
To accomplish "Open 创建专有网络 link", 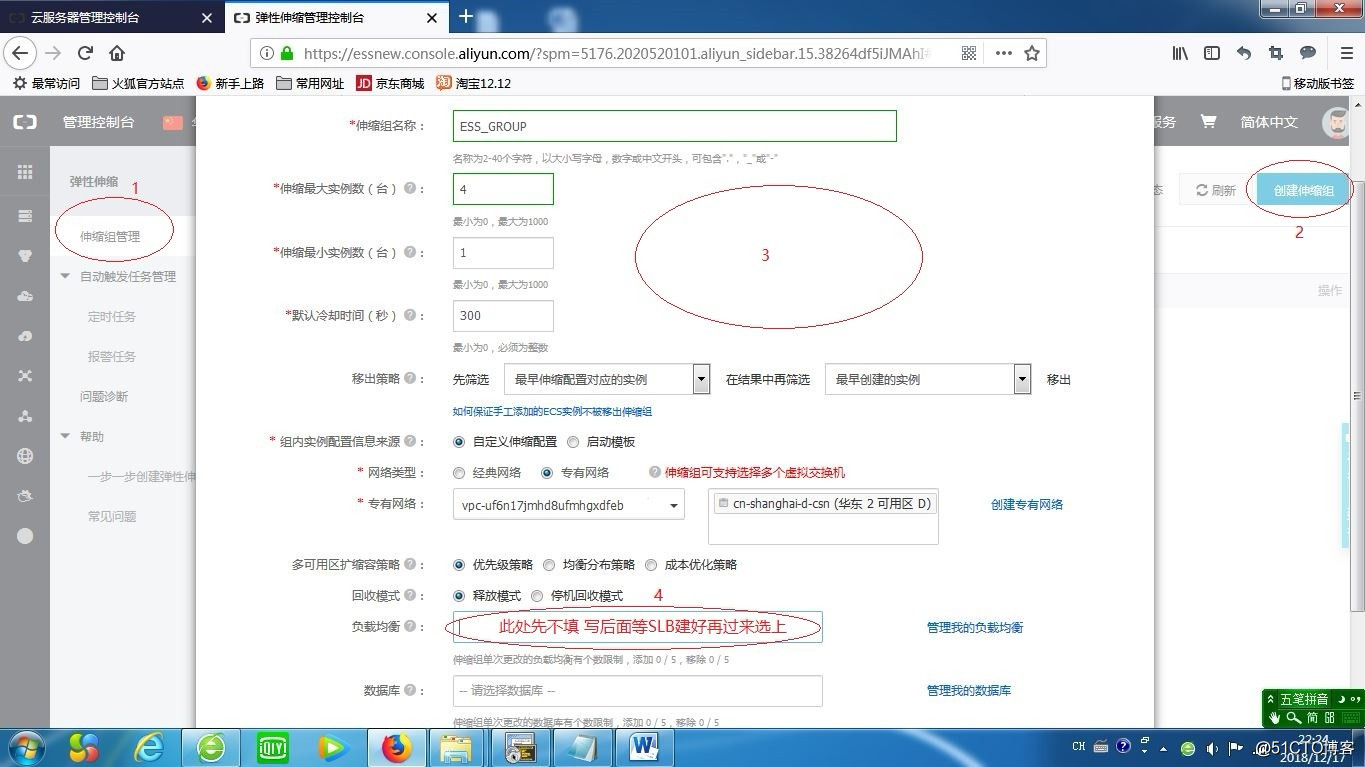I will click(1027, 504).
